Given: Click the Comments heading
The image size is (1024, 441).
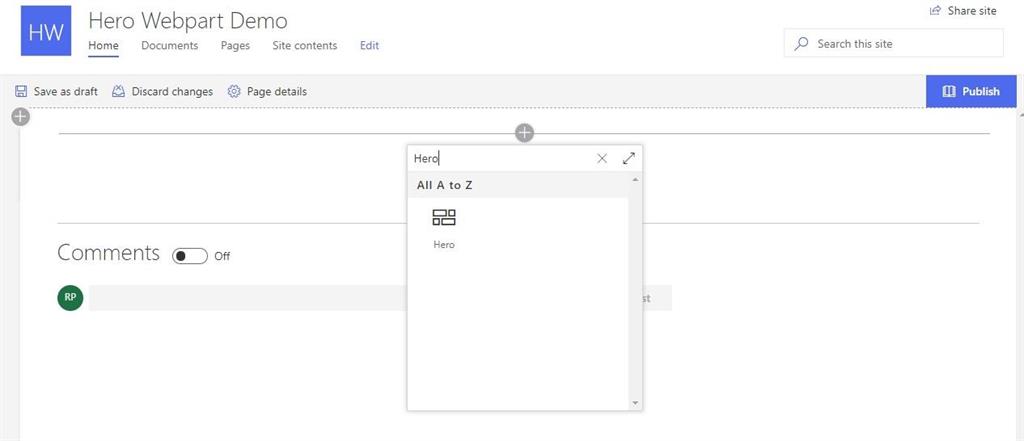Looking at the screenshot, I should tap(108, 252).
